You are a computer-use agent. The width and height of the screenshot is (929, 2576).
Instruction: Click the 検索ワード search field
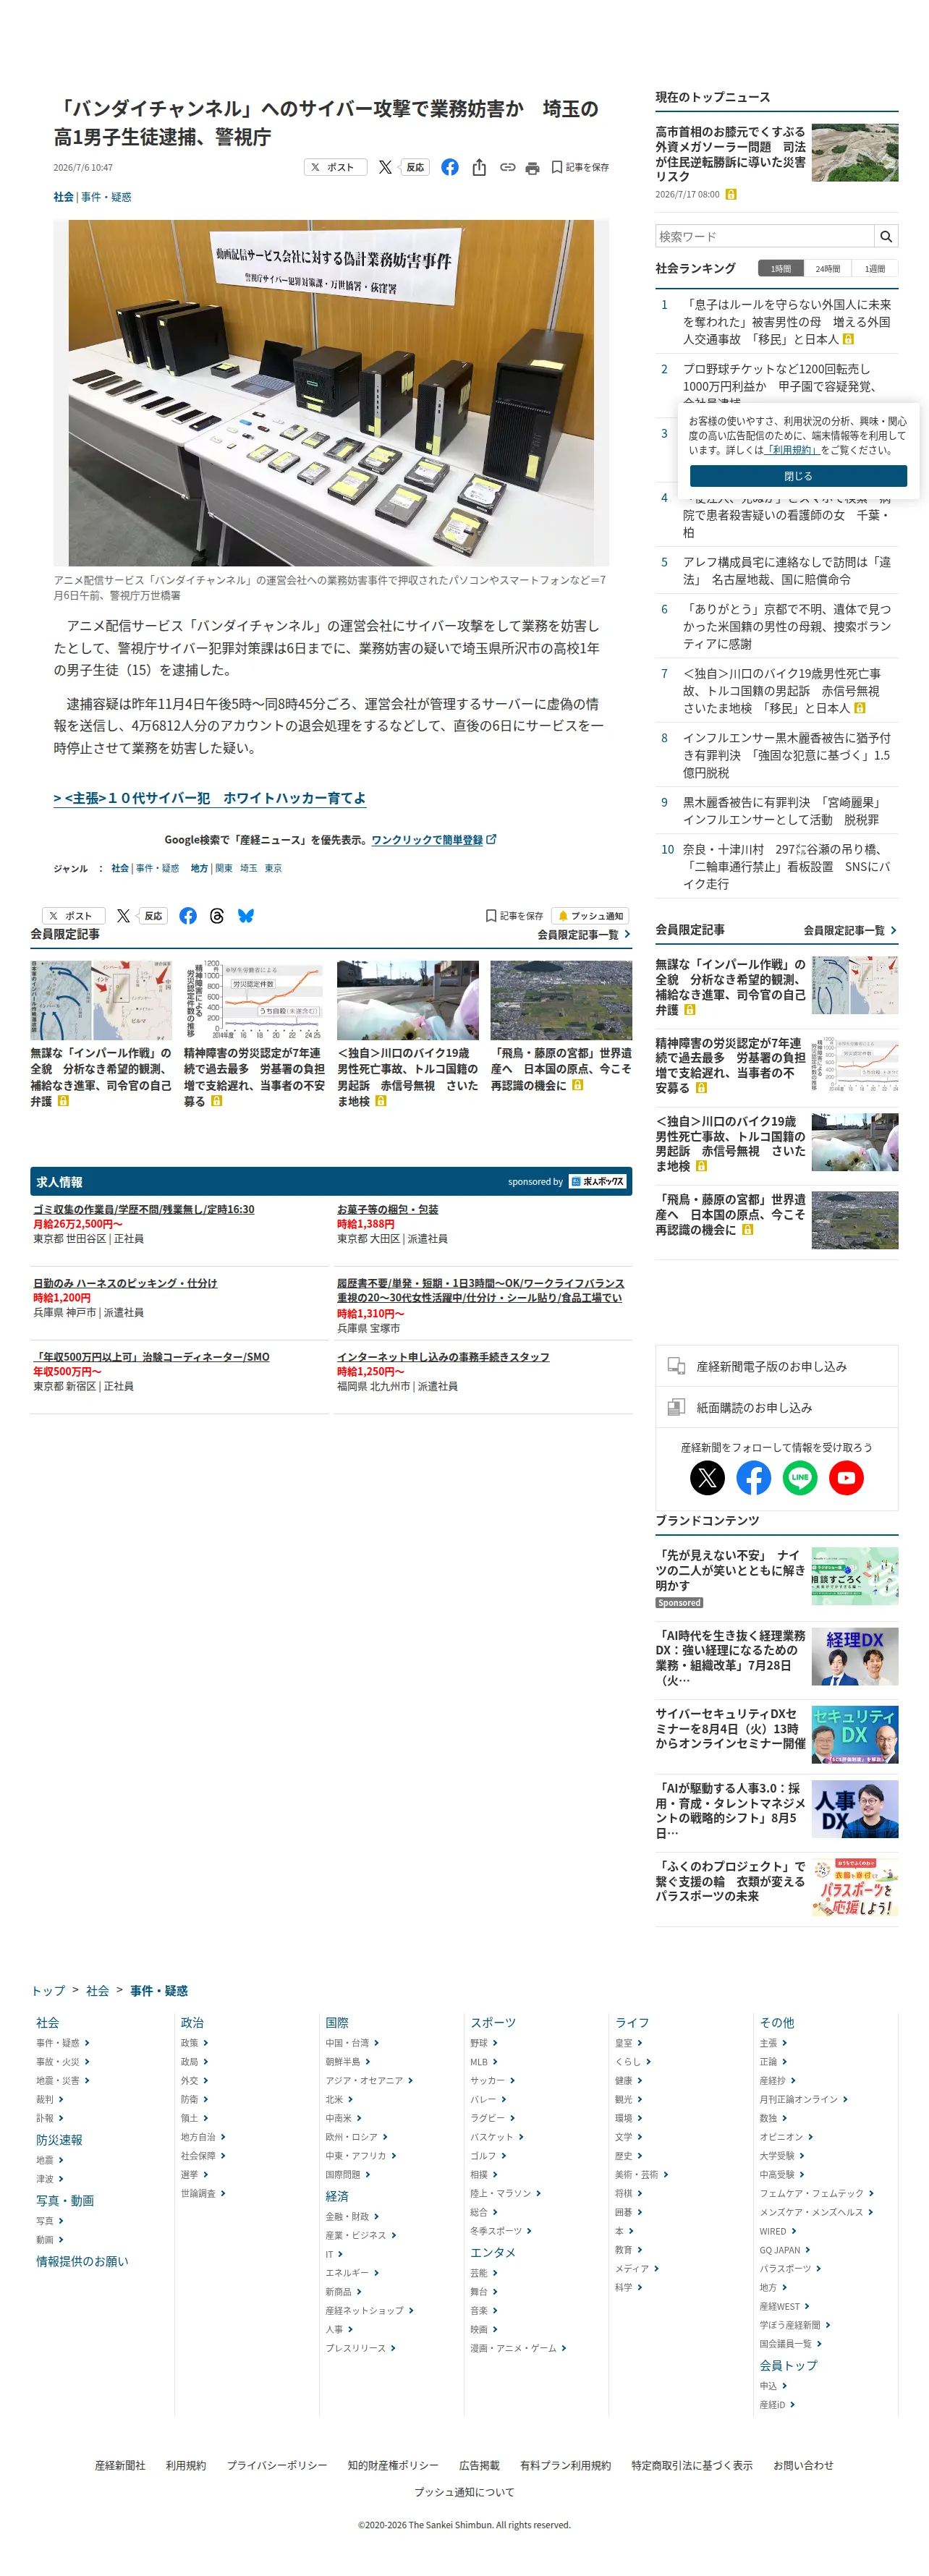click(765, 236)
